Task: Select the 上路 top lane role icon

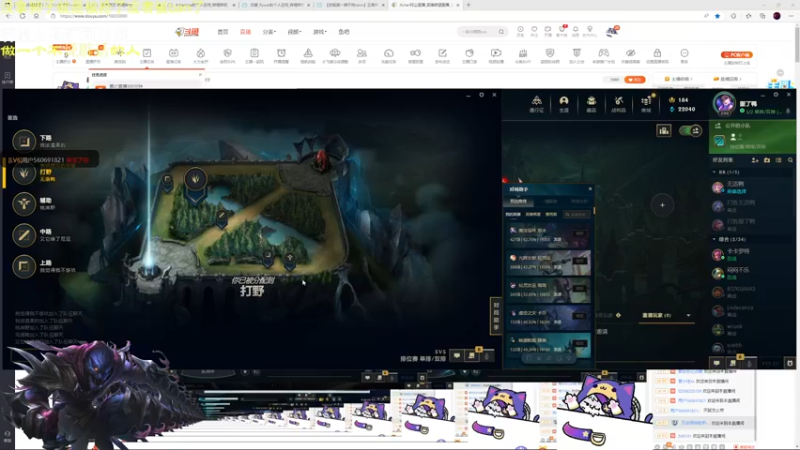Action: [x=24, y=266]
